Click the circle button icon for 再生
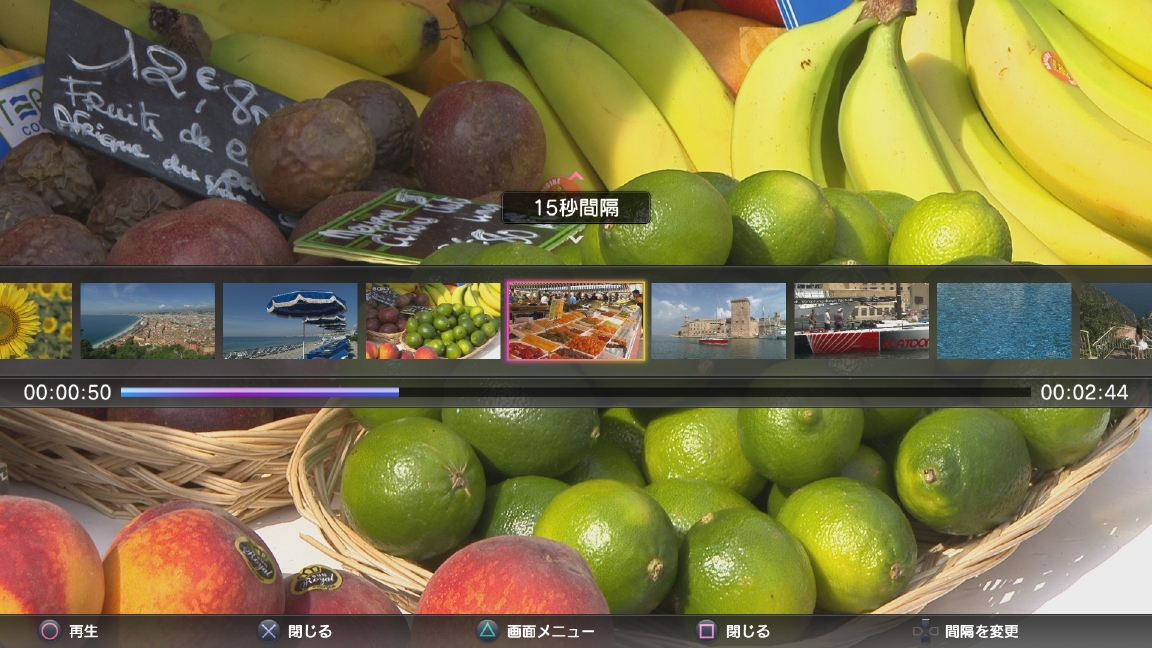Image resolution: width=1152 pixels, height=648 pixels. click(x=49, y=631)
